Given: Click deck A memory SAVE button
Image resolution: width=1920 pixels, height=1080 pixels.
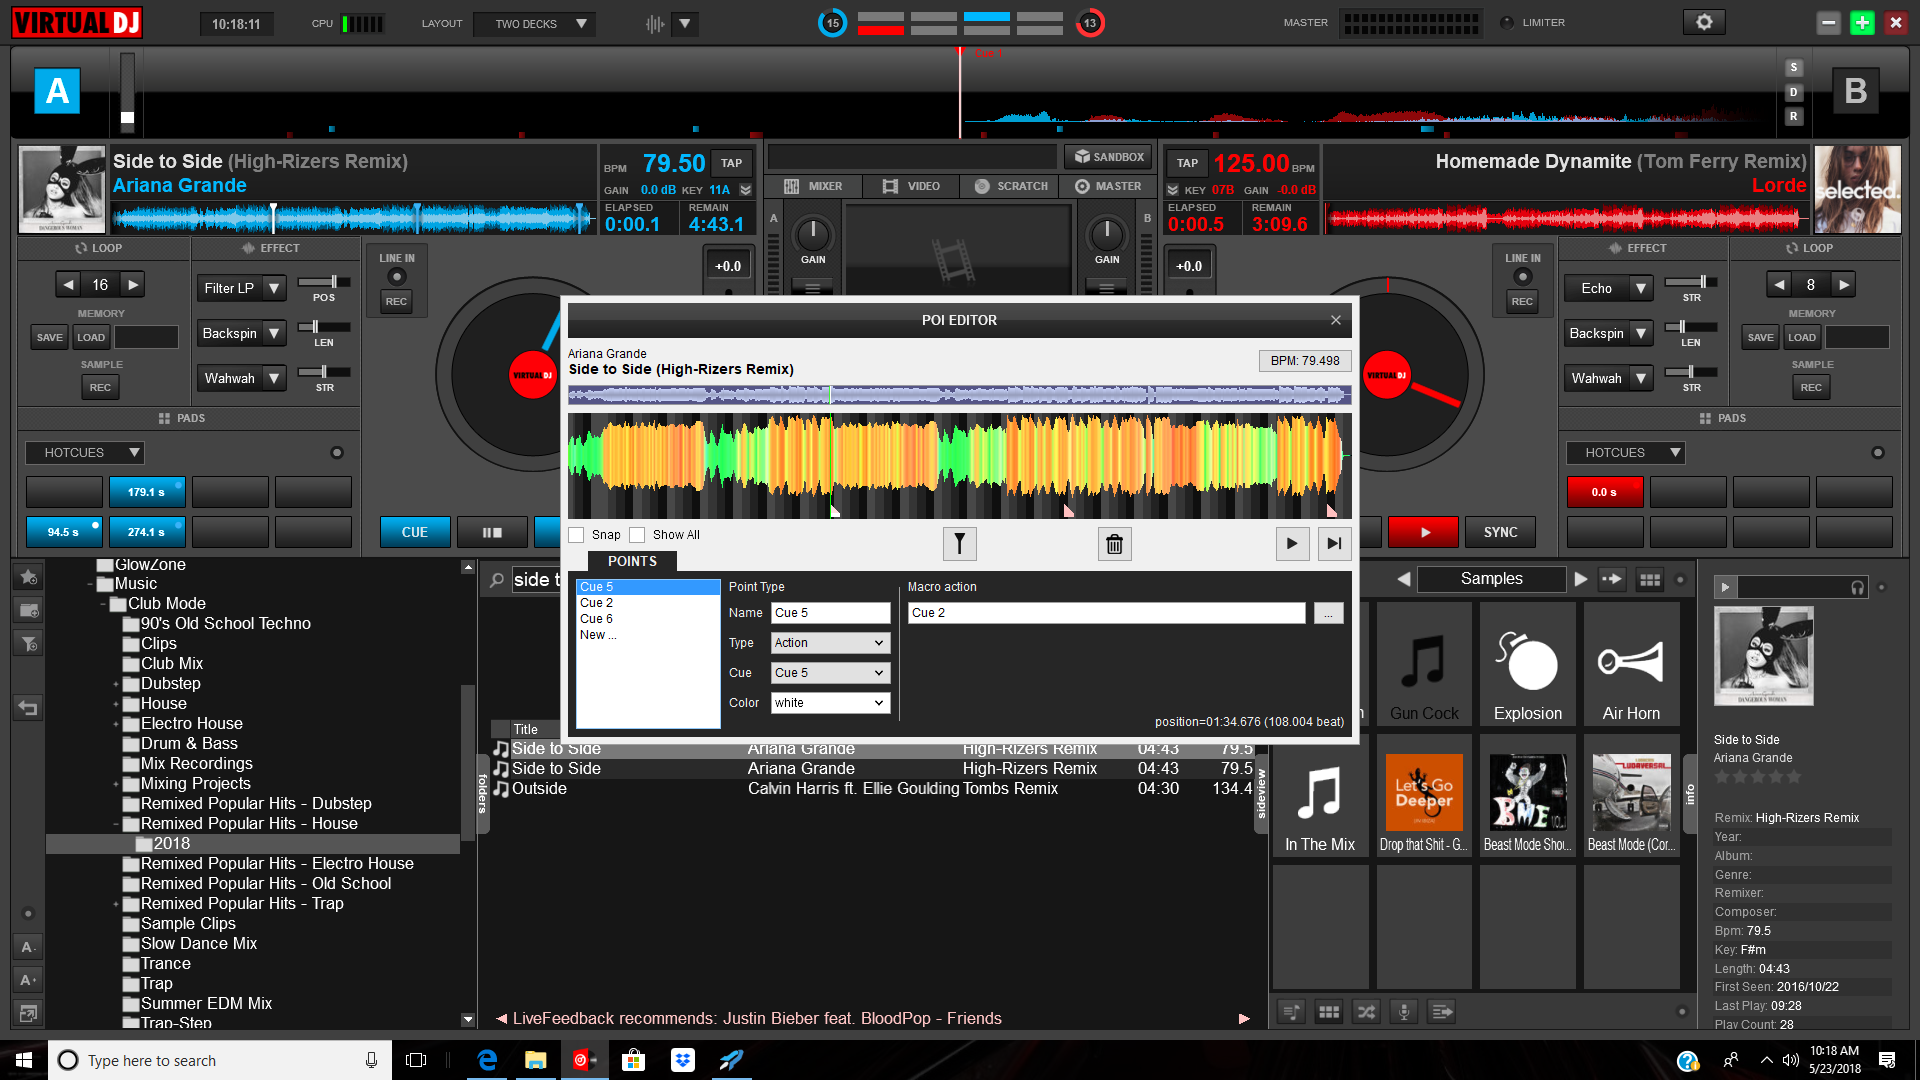Looking at the screenshot, I should (x=50, y=337).
